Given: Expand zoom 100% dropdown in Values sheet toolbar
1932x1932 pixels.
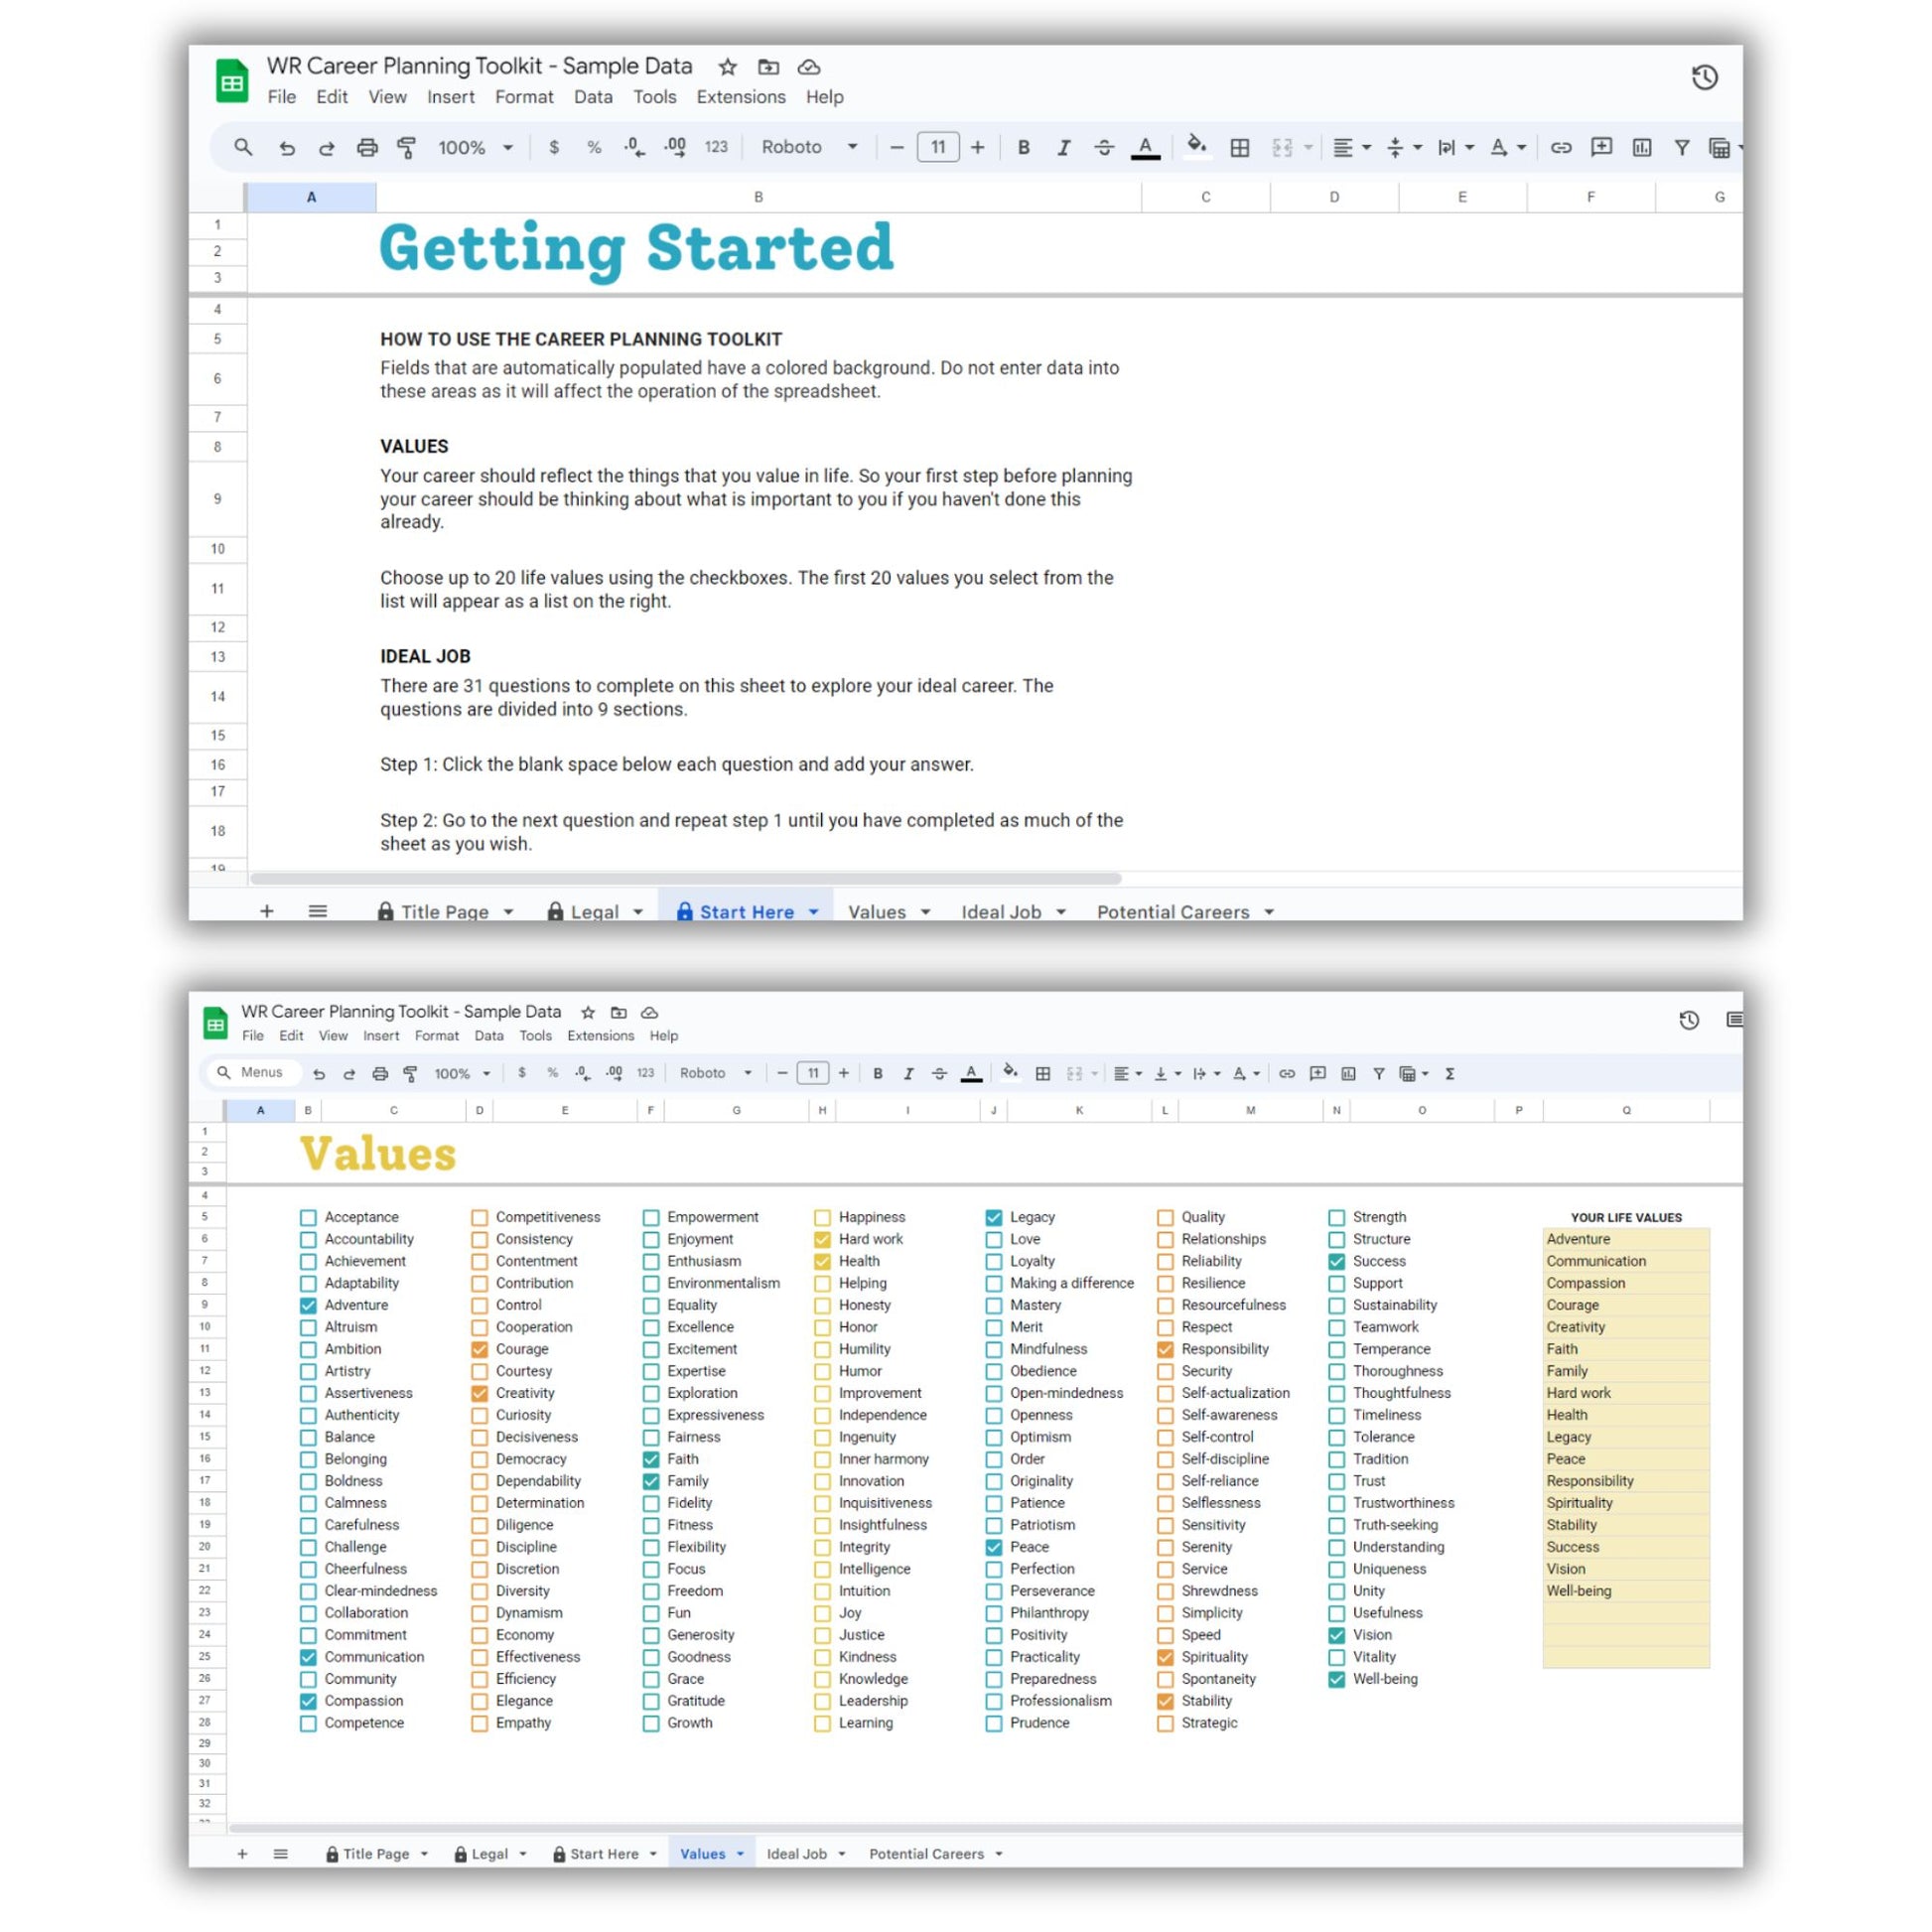Looking at the screenshot, I should (462, 1073).
